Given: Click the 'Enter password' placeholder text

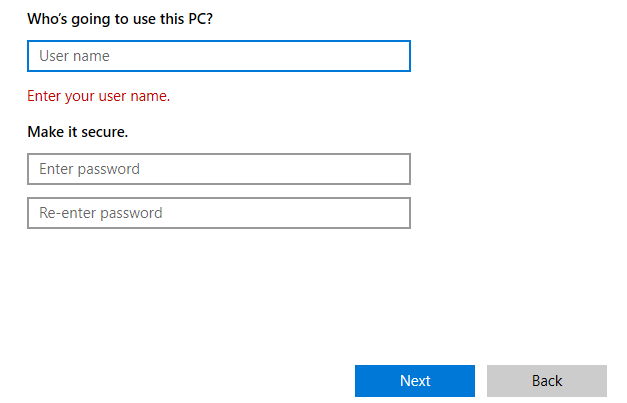Looking at the screenshot, I should [x=89, y=169].
